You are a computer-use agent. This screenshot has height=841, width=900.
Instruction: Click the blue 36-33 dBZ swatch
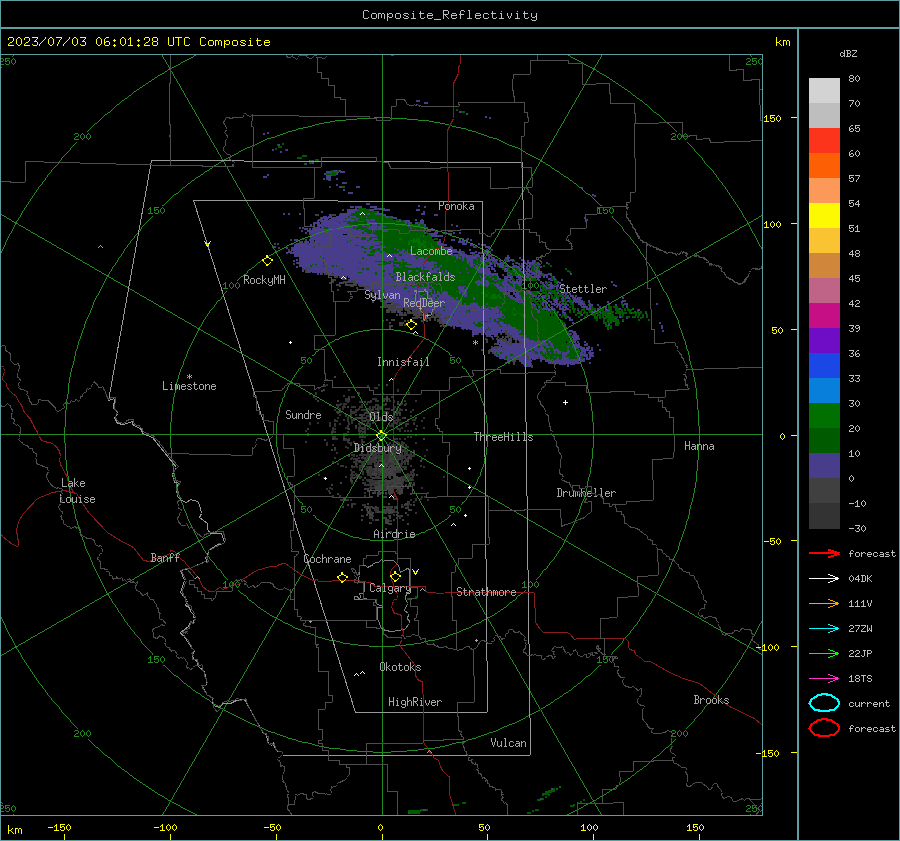824,365
